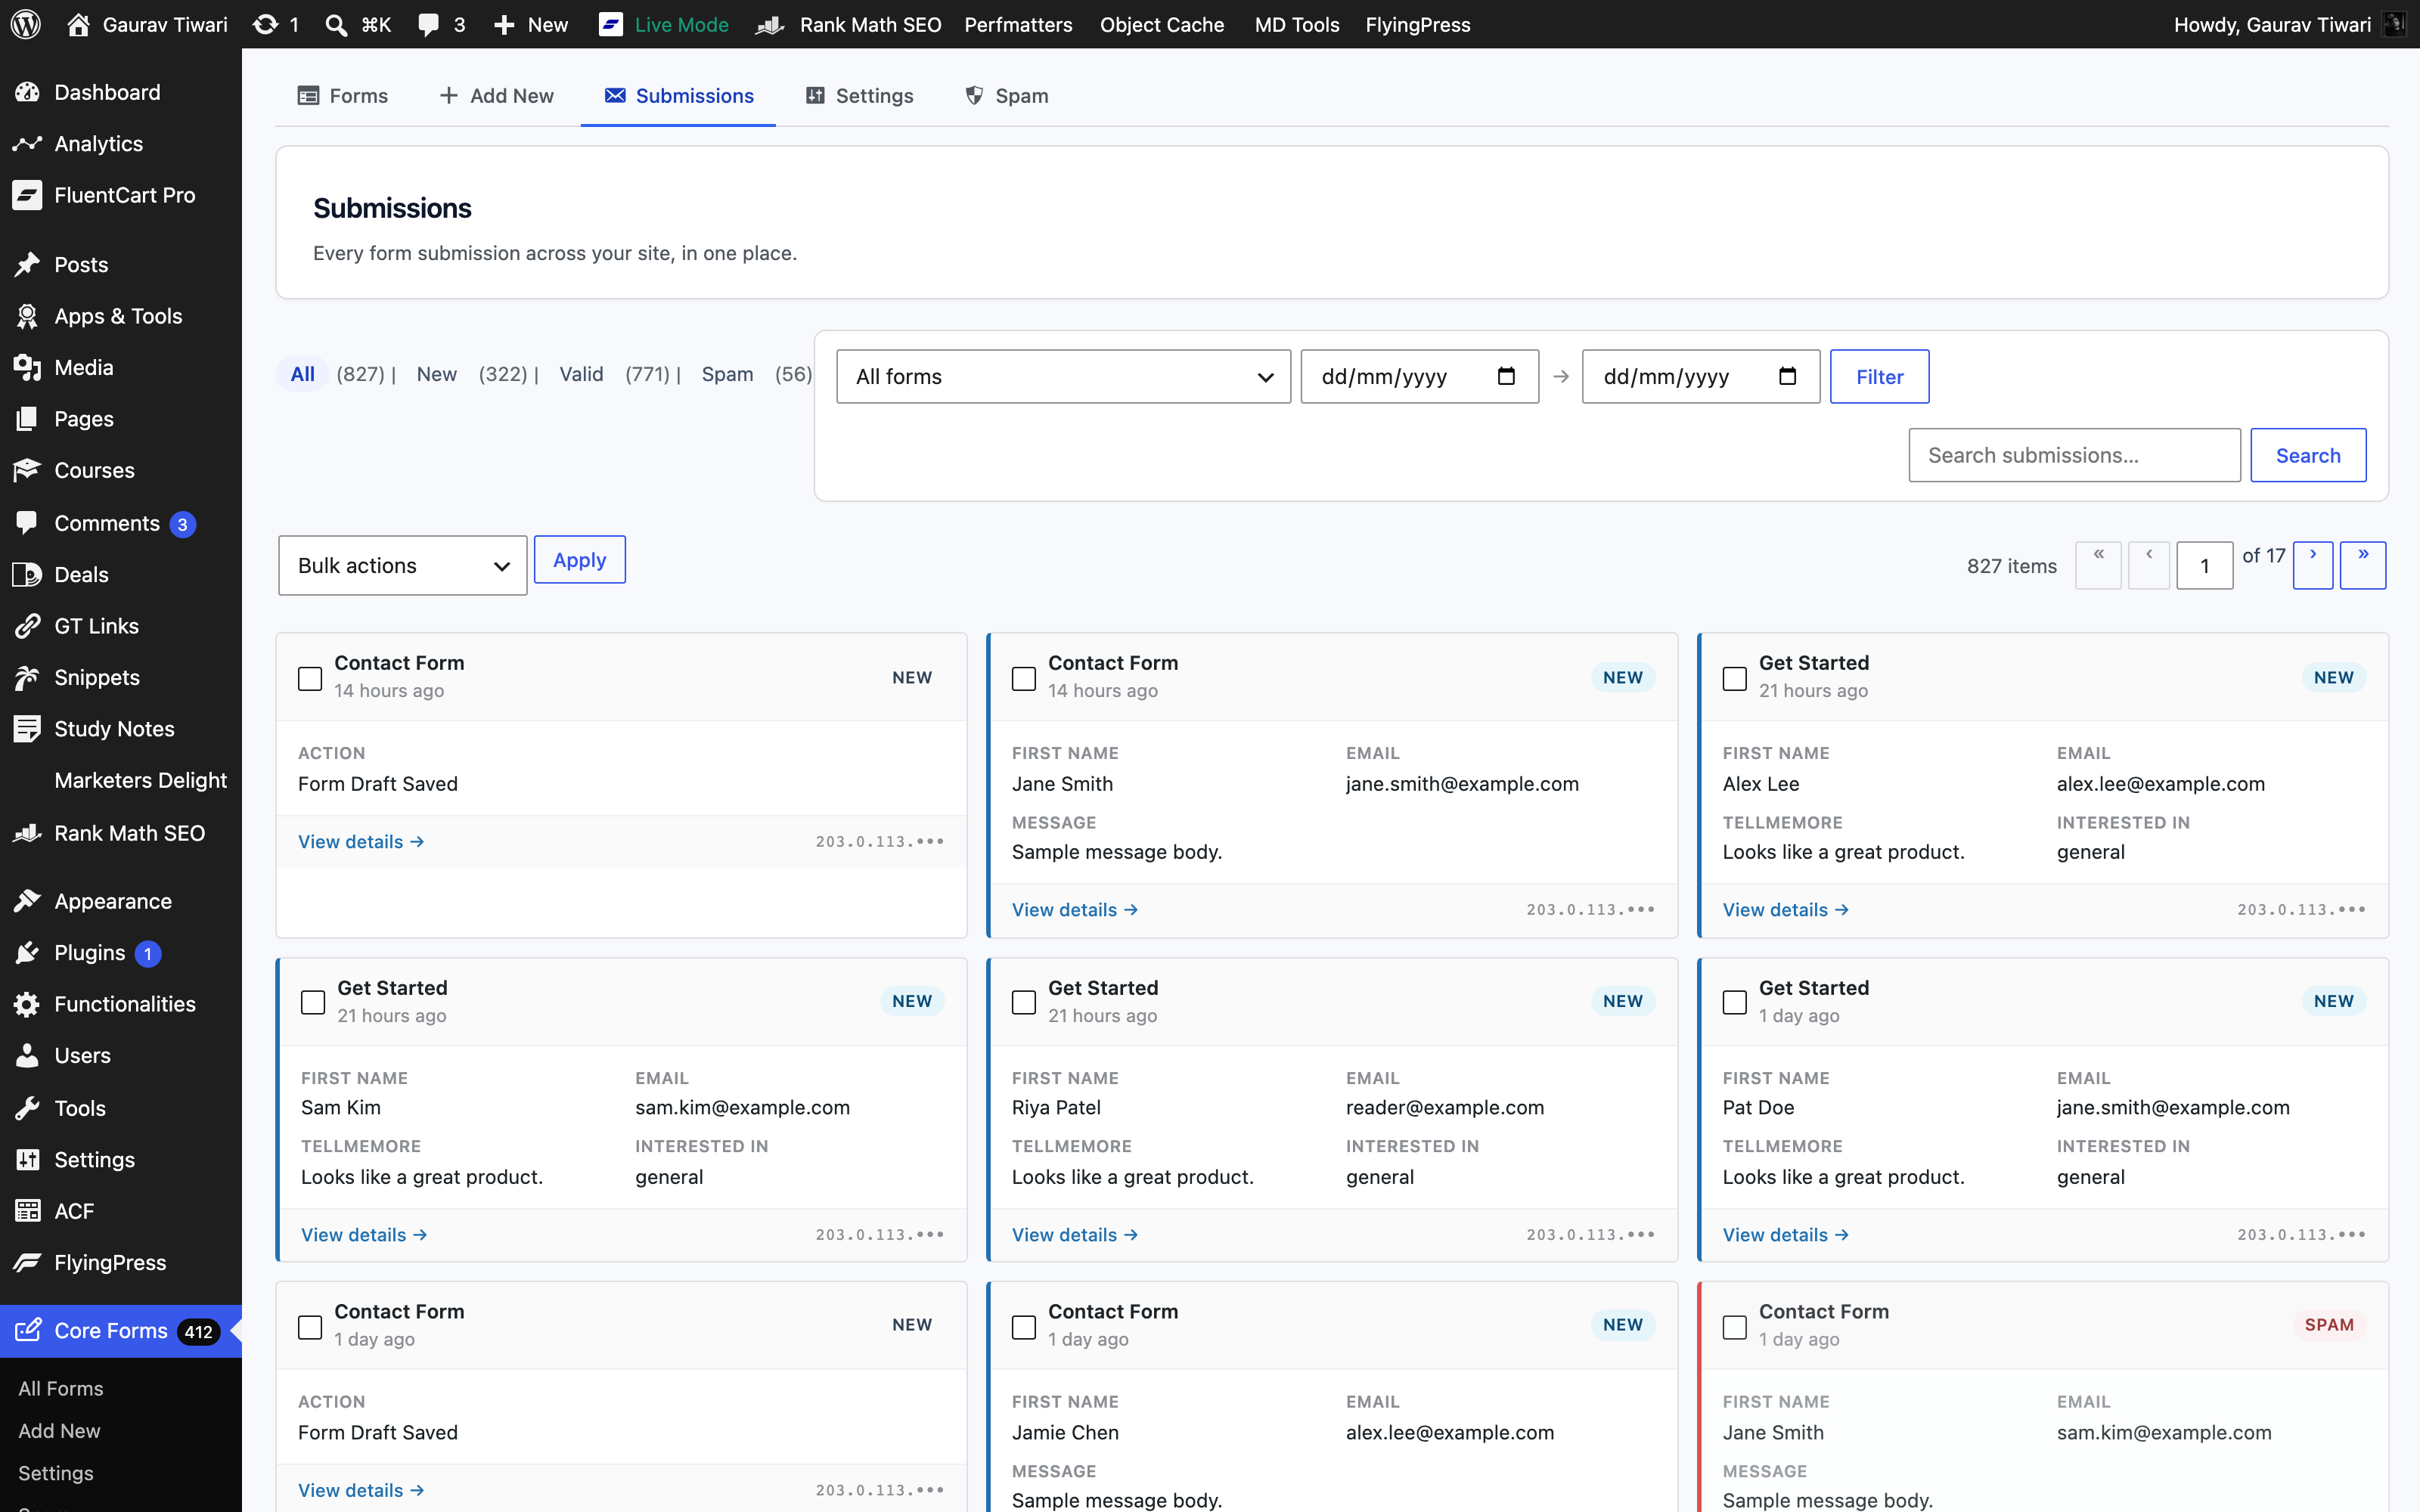Check the SPAM Contact Form submission checkbox
The height and width of the screenshot is (1512, 2420).
(1735, 1327)
